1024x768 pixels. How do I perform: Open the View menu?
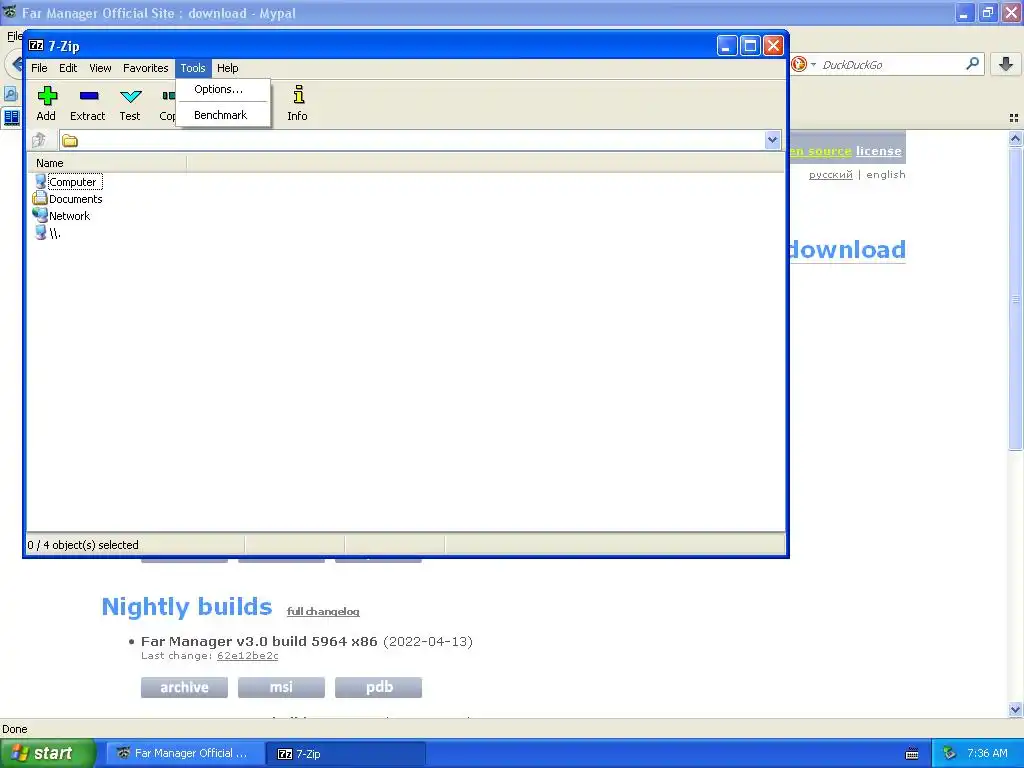tap(100, 68)
